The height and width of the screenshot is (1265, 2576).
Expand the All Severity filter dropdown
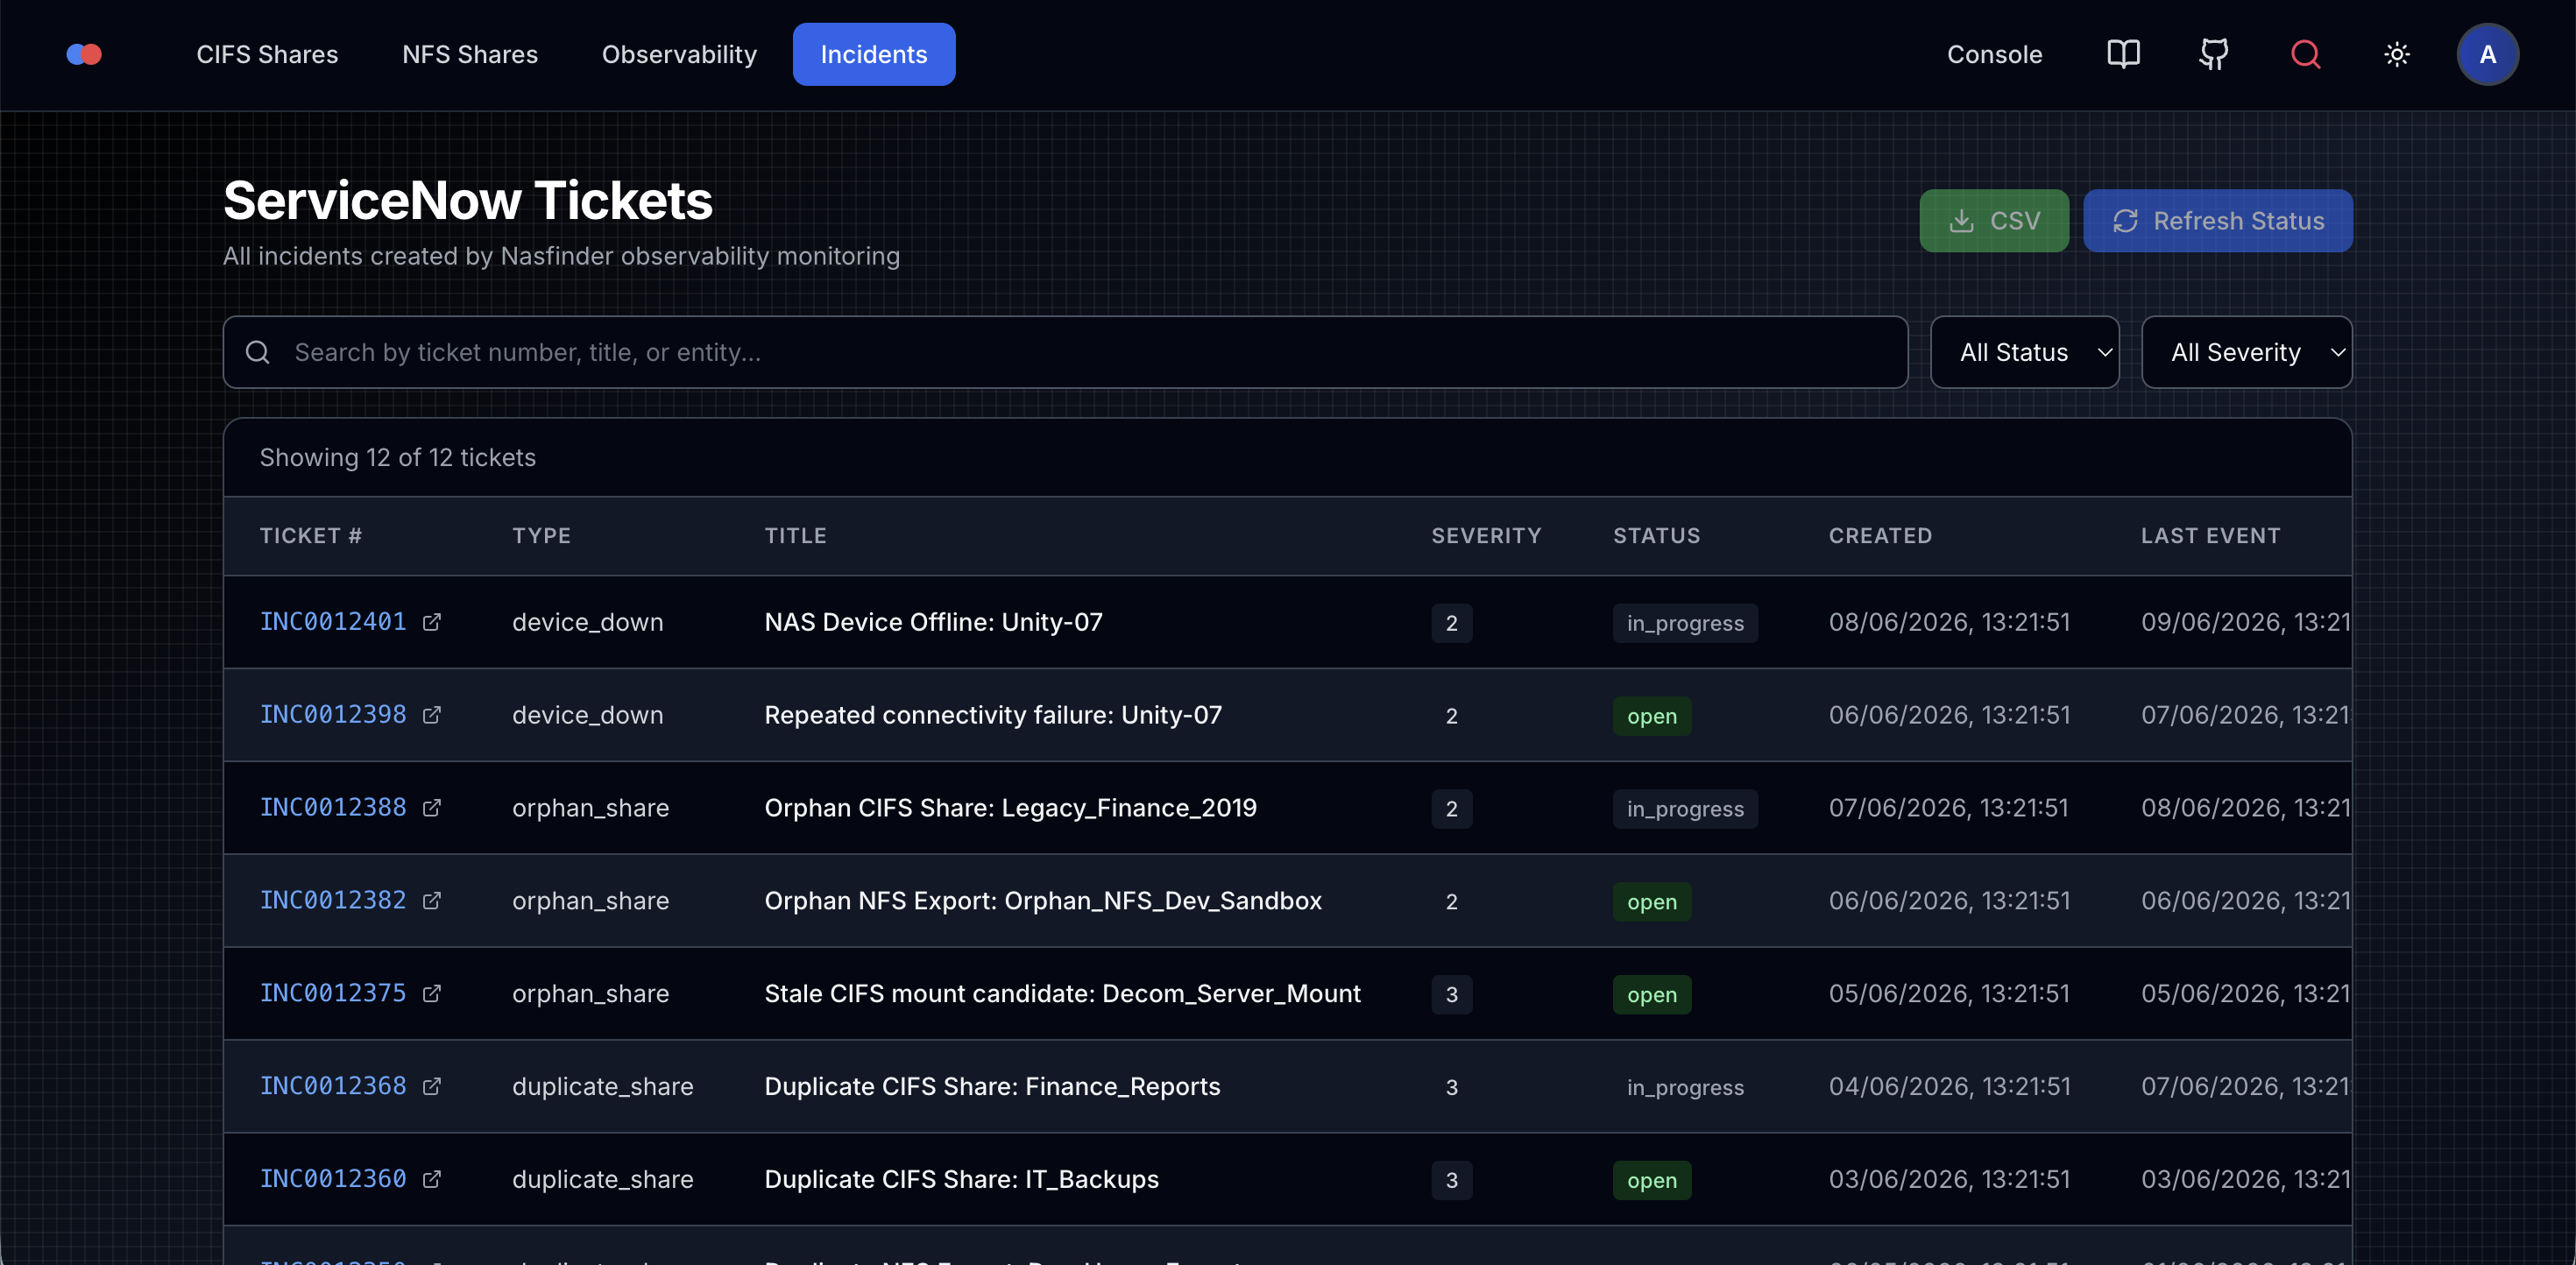click(2246, 352)
